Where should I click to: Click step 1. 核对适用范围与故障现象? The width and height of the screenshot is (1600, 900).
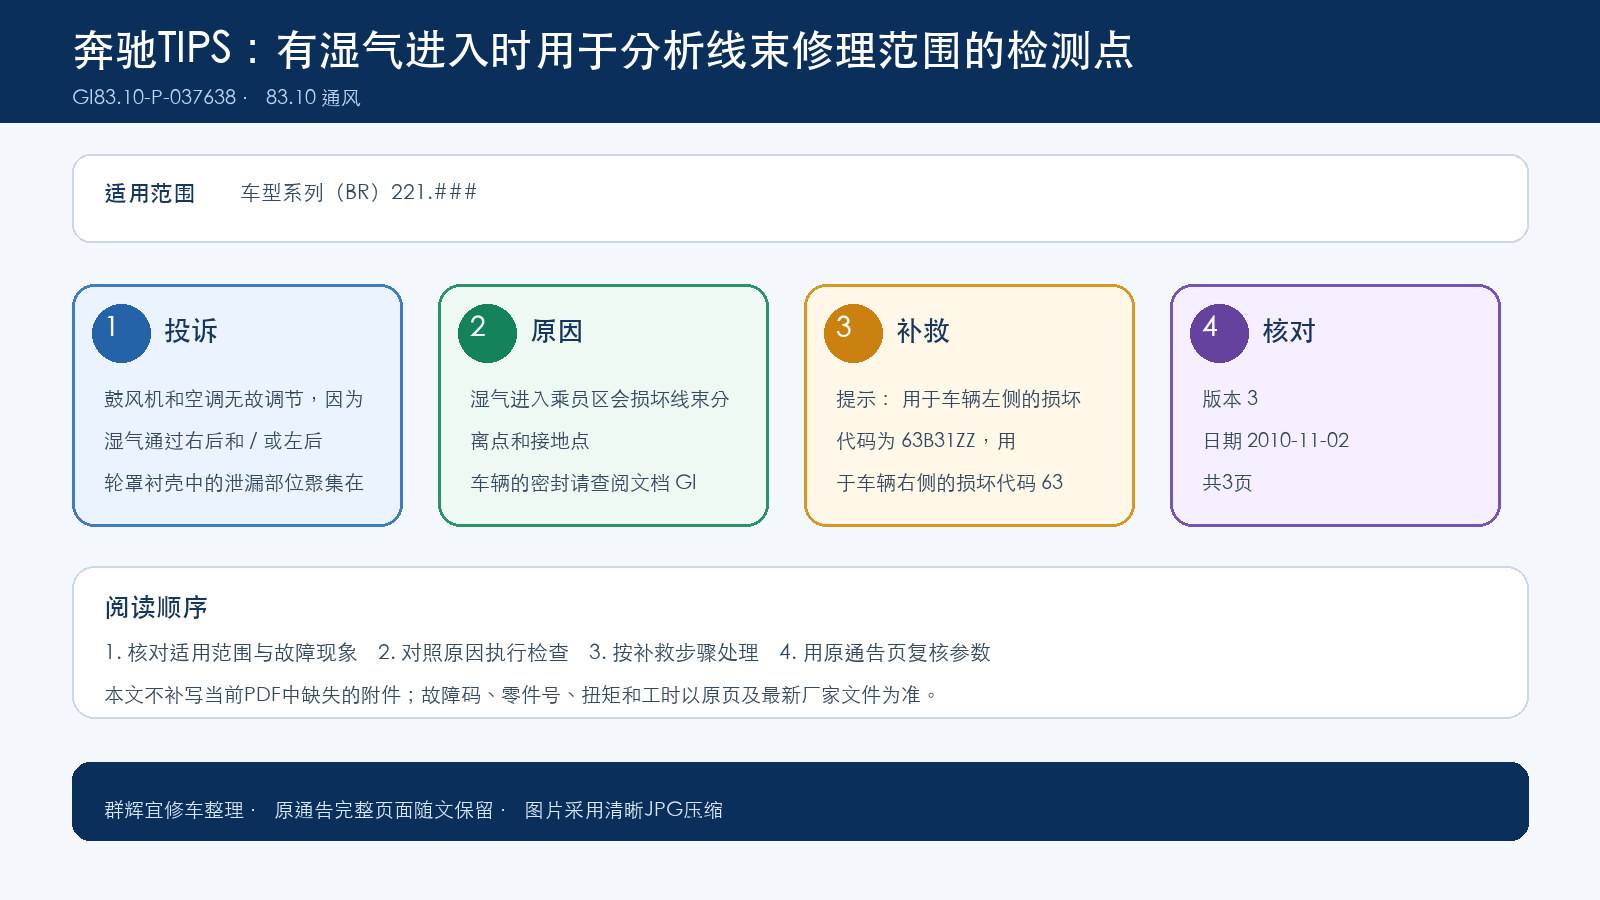point(231,653)
